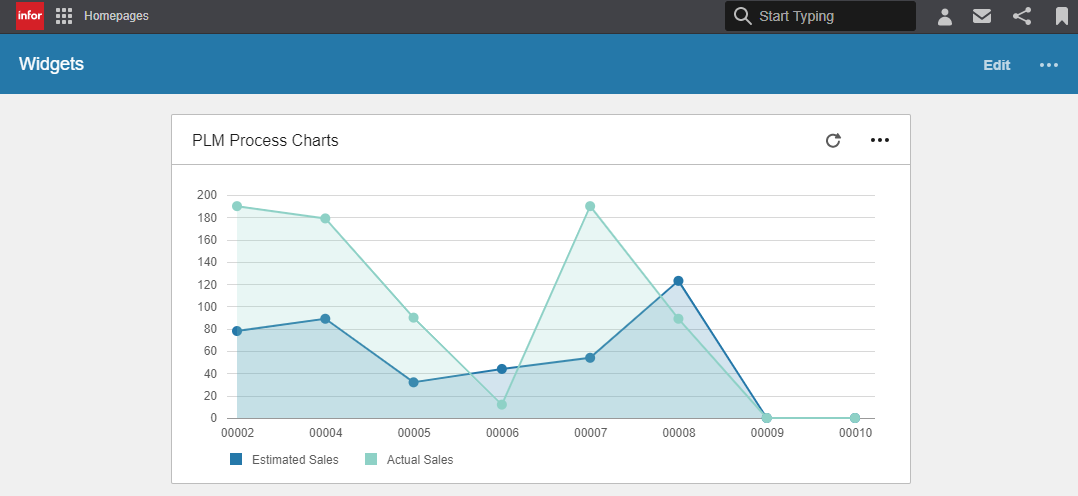Open the user profile icon
Screen dimensions: 1078x496
(x=944, y=16)
